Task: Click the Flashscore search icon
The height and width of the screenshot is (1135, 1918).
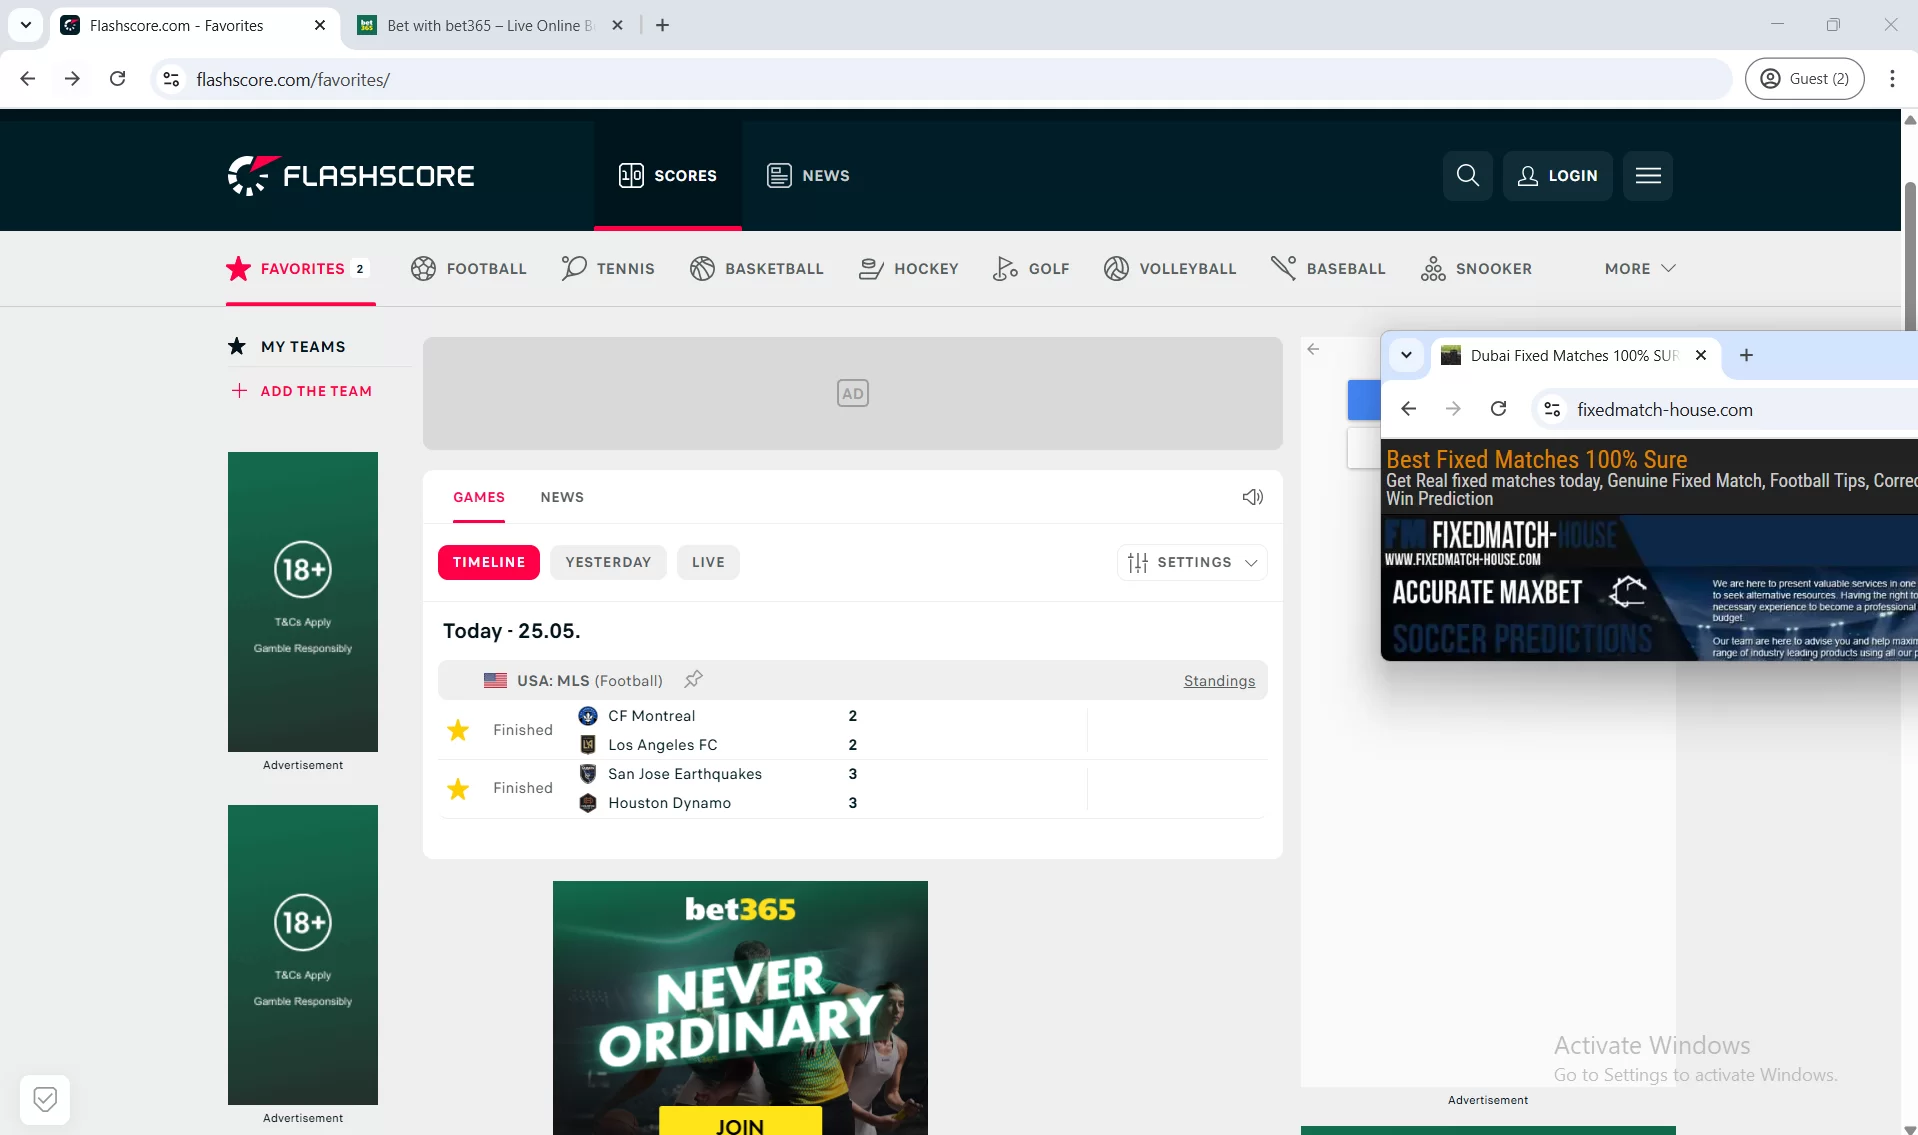Action: [x=1467, y=175]
